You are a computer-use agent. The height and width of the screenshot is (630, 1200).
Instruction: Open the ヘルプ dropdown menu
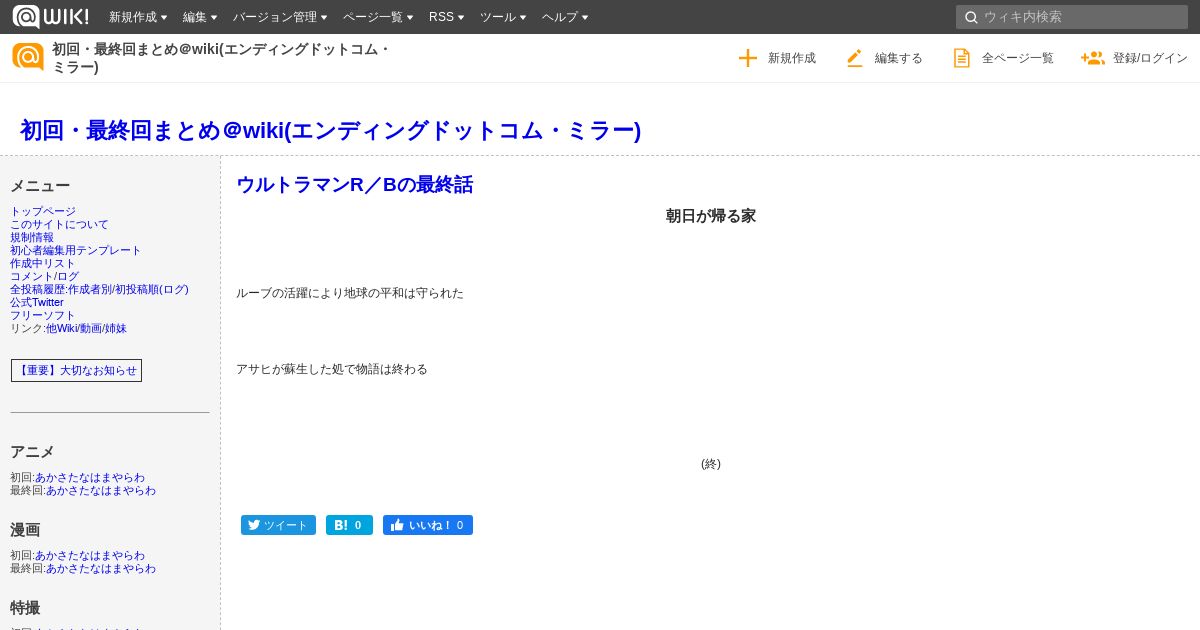click(x=565, y=17)
